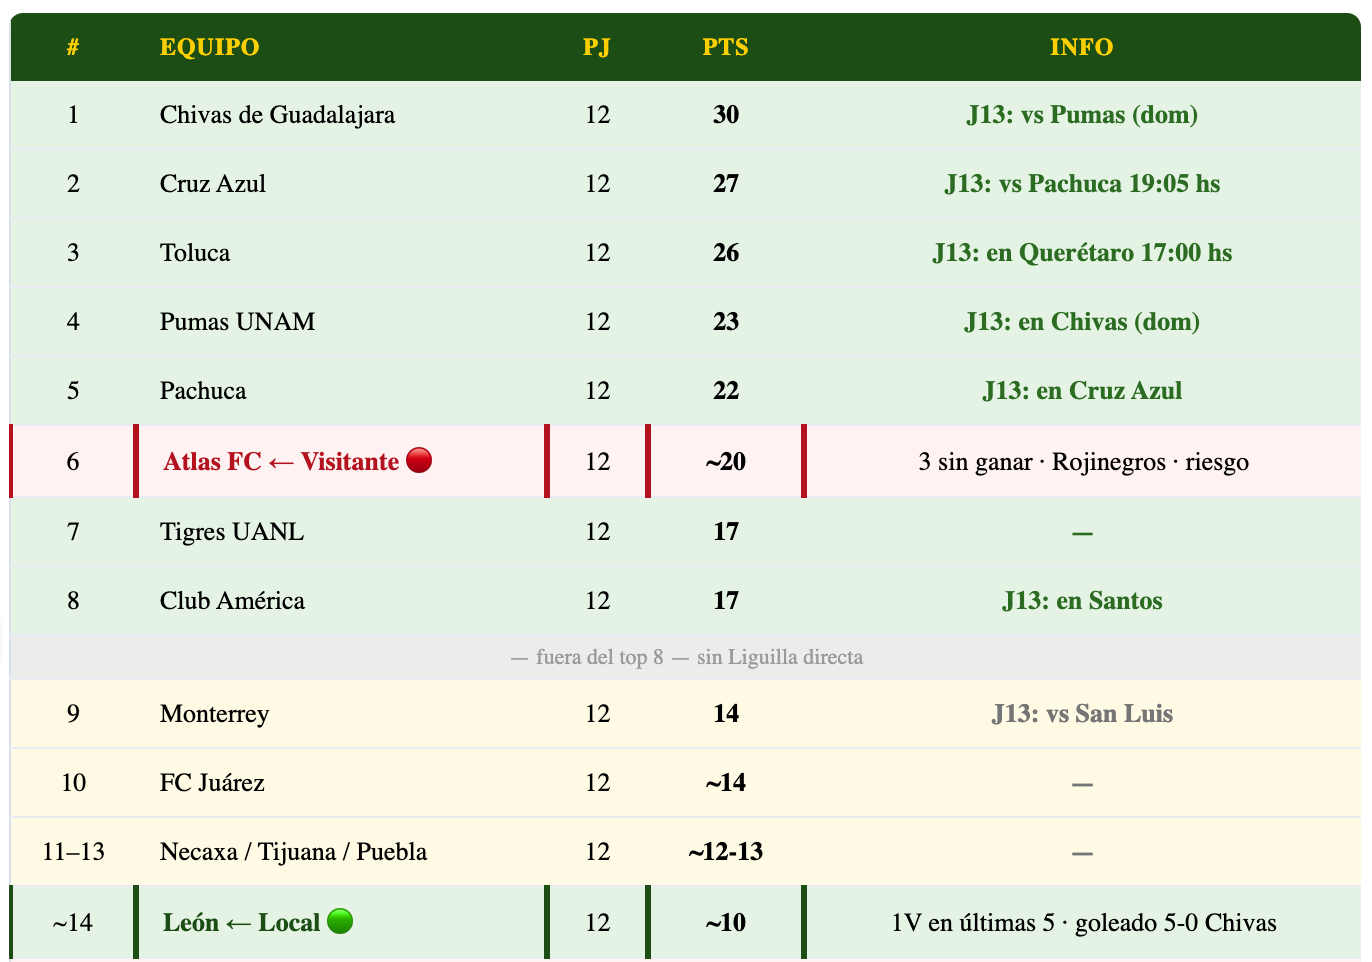Click the red circle beside Atlas FC
Screen dimensions: 1372x962
click(420, 461)
